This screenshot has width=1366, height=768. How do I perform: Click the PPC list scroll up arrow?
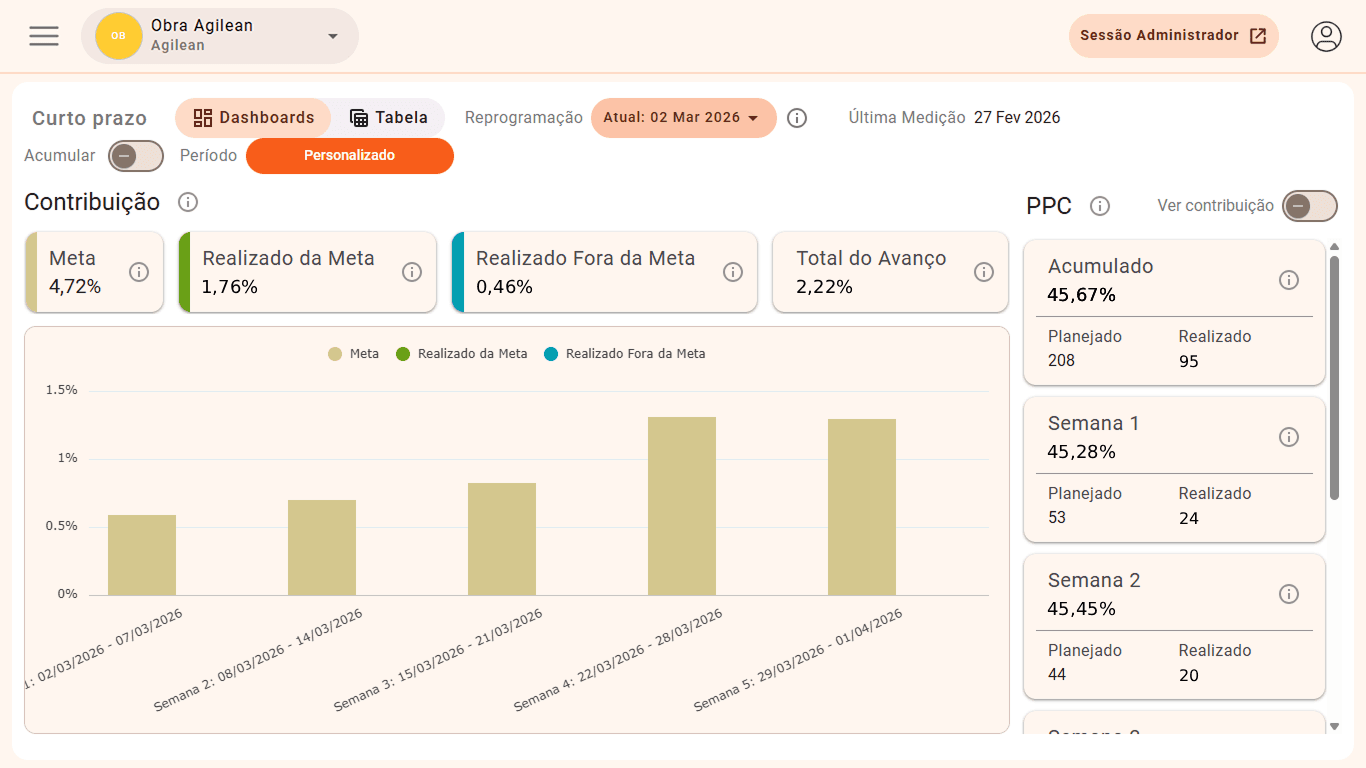click(x=1334, y=247)
